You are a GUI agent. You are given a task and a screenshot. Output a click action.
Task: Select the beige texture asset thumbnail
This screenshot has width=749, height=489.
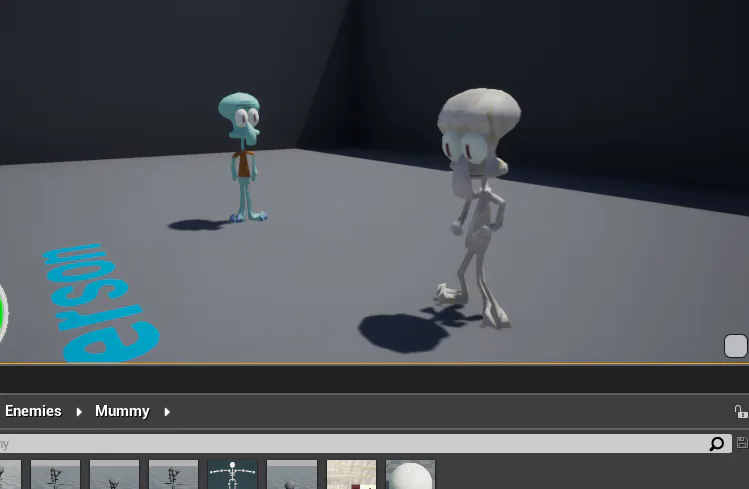pyautogui.click(x=351, y=474)
